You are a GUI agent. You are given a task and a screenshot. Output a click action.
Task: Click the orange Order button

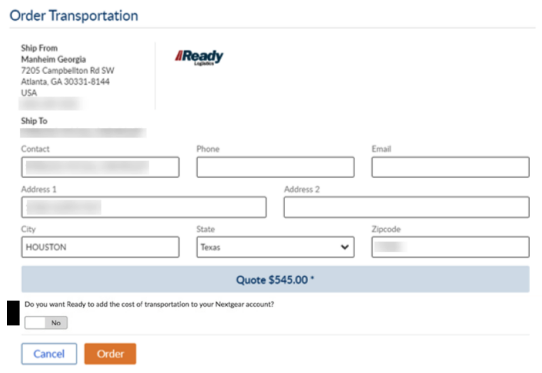(x=110, y=354)
